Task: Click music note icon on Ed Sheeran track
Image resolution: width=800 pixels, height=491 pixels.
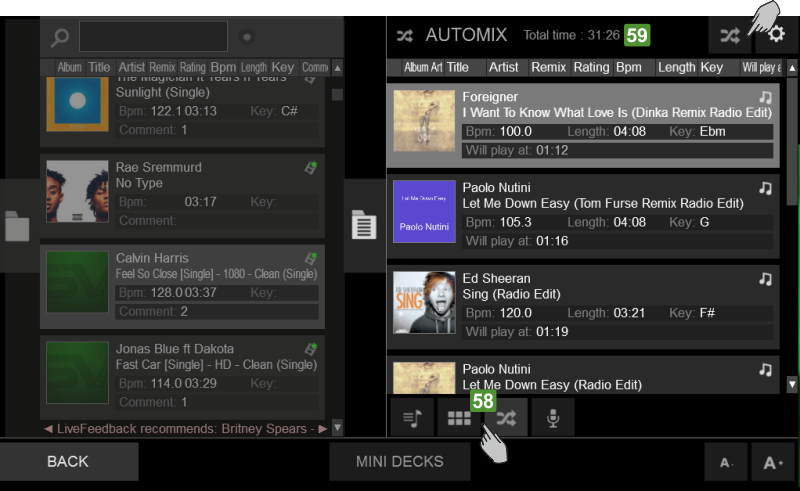Action: tap(765, 279)
